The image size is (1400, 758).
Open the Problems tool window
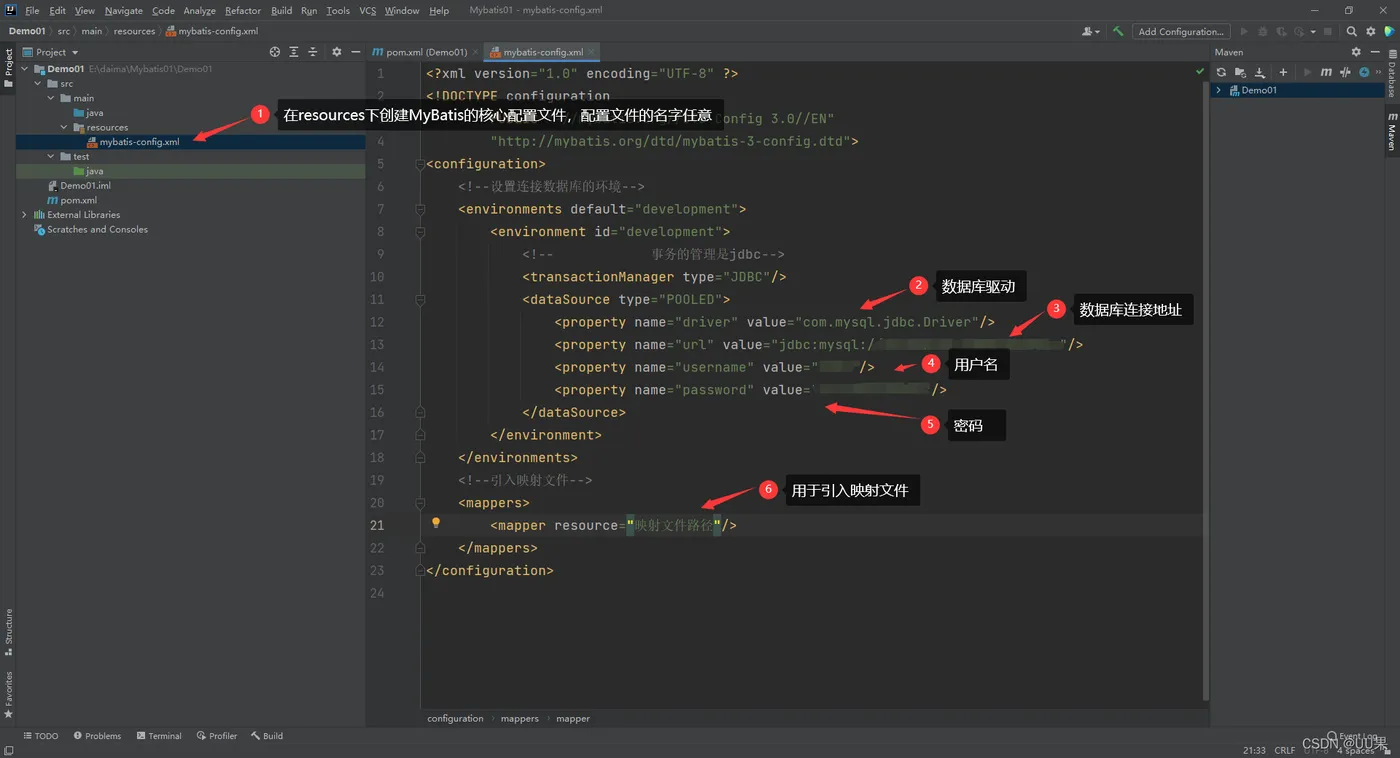point(98,736)
